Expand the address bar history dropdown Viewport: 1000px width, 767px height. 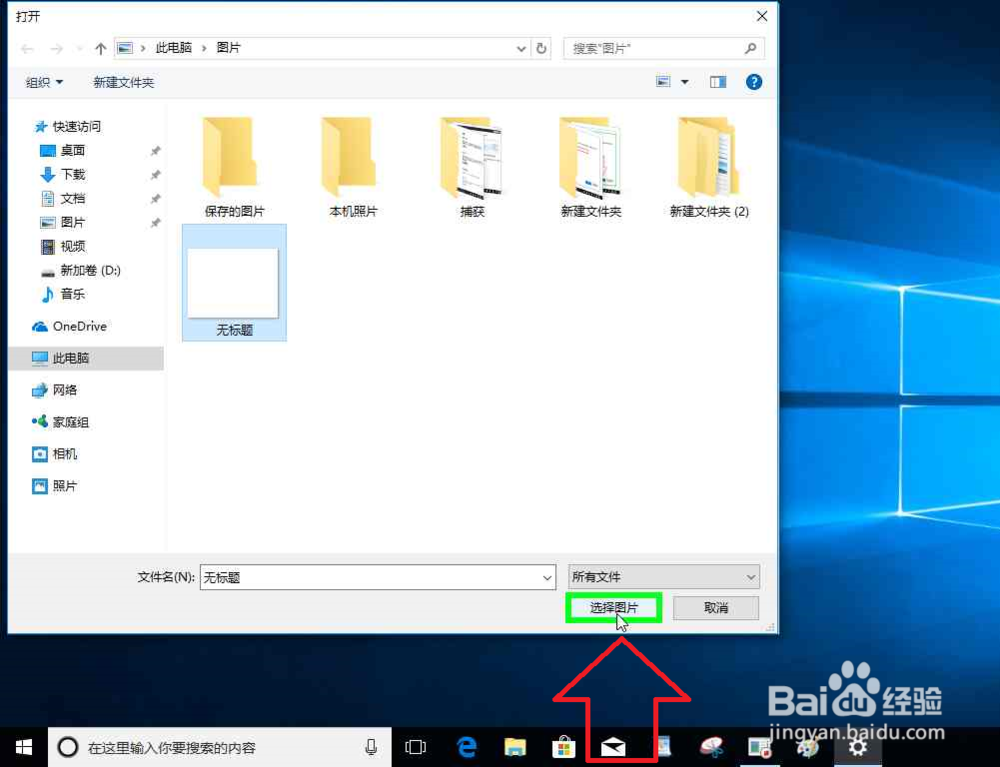(x=521, y=49)
